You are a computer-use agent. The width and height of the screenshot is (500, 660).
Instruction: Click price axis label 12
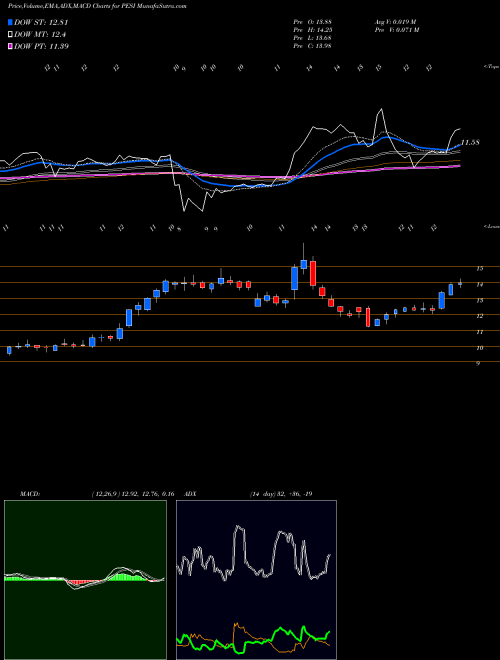(479, 316)
